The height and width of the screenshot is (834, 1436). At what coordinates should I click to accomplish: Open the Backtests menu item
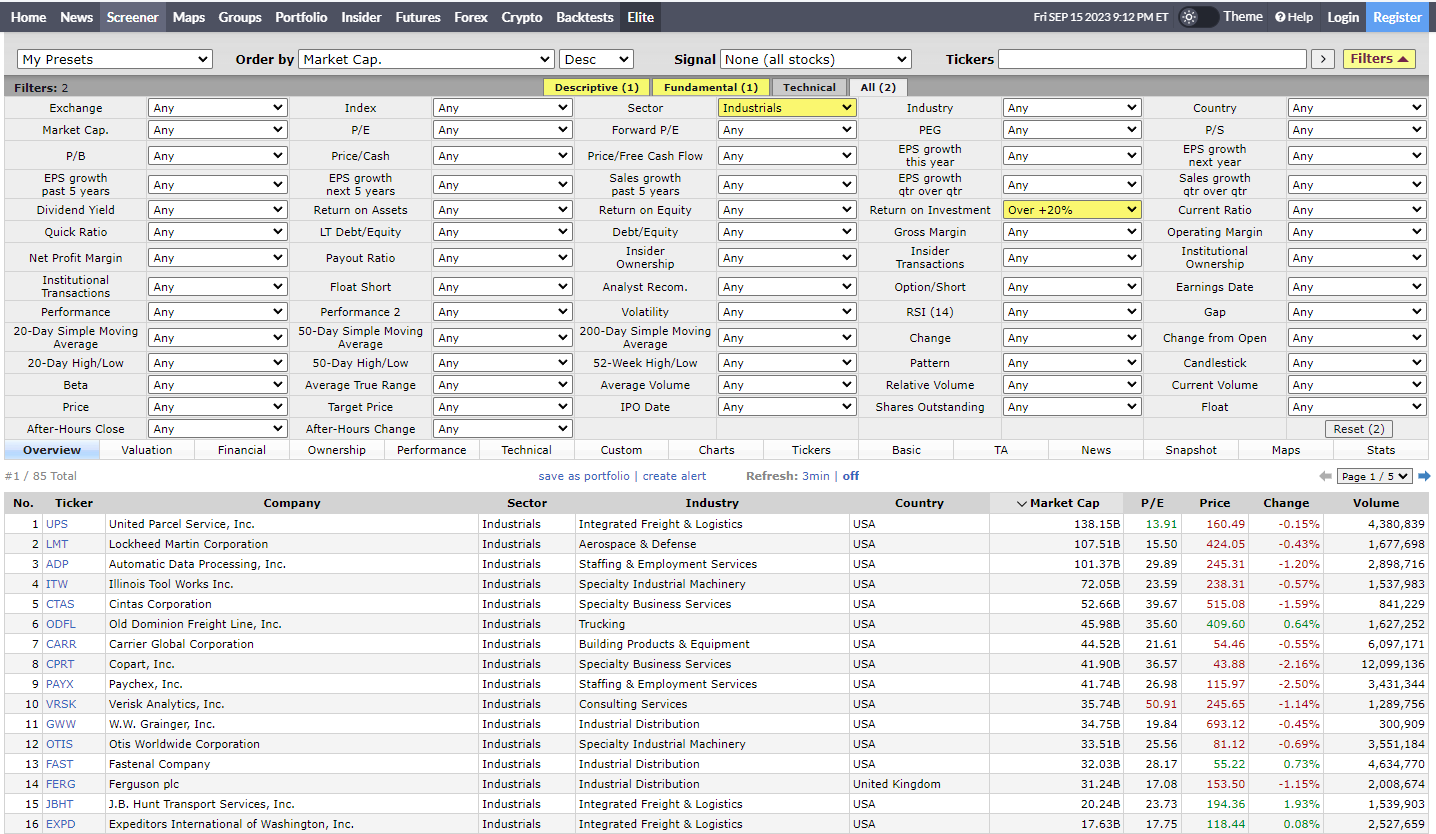pos(585,17)
